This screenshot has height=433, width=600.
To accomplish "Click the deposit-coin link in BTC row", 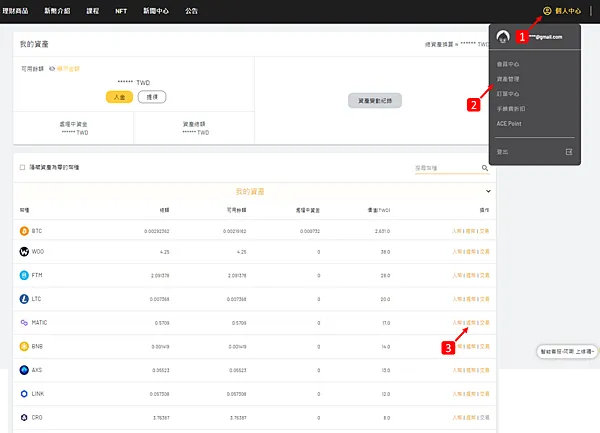I will (457, 231).
